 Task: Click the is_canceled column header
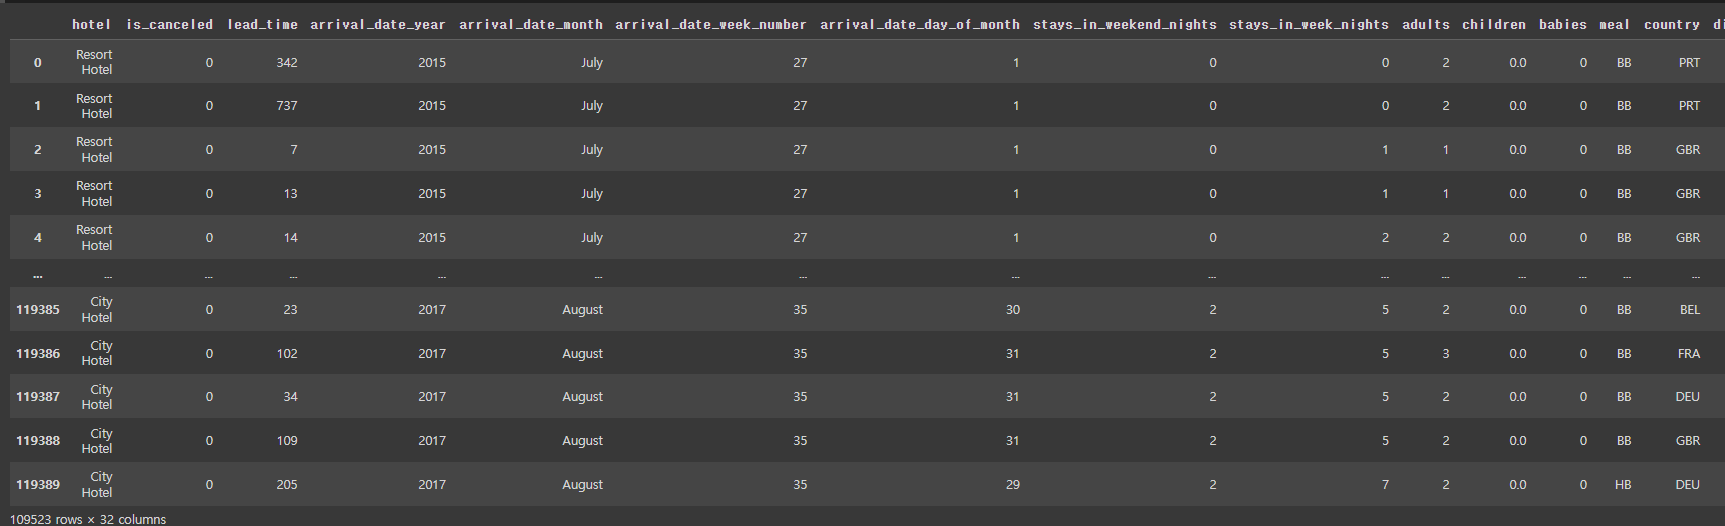pos(169,24)
